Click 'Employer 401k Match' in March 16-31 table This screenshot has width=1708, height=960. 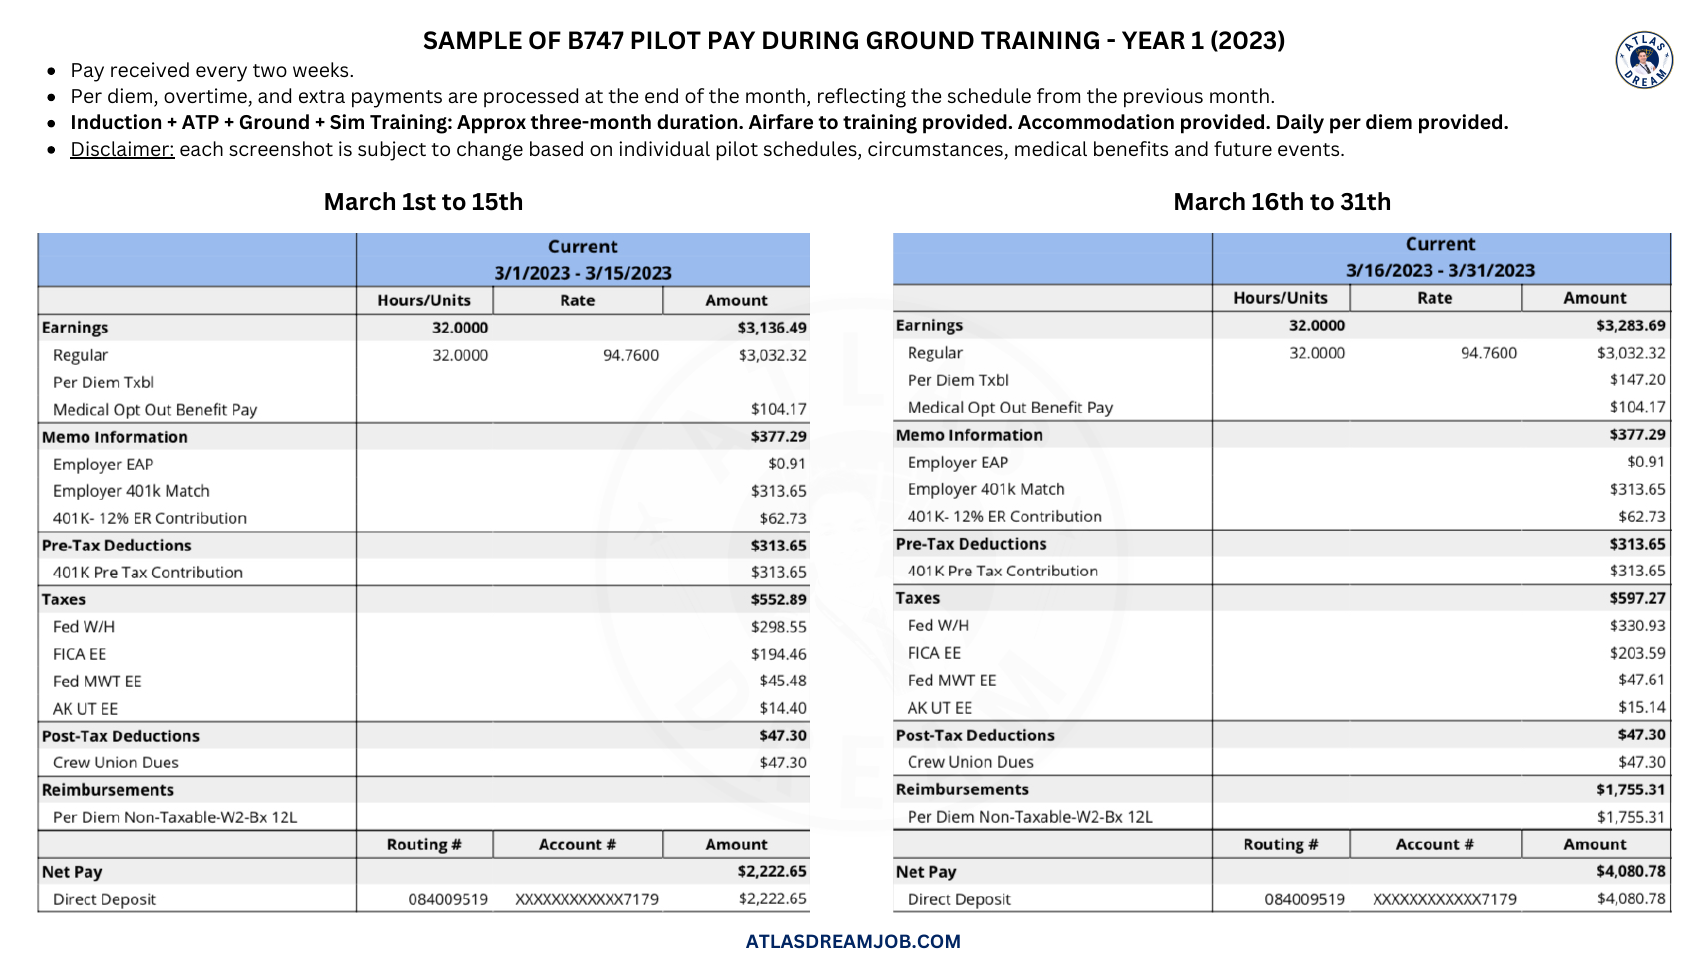(x=986, y=489)
